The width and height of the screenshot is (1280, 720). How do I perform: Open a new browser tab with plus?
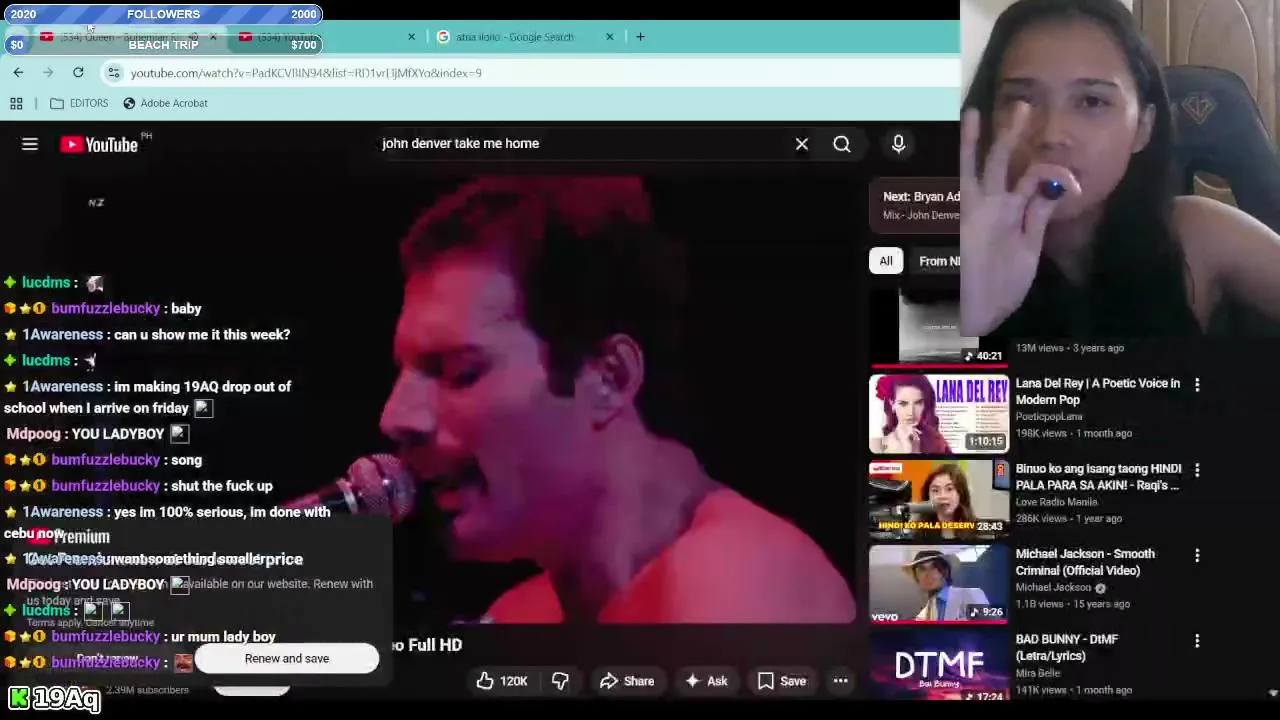click(640, 37)
